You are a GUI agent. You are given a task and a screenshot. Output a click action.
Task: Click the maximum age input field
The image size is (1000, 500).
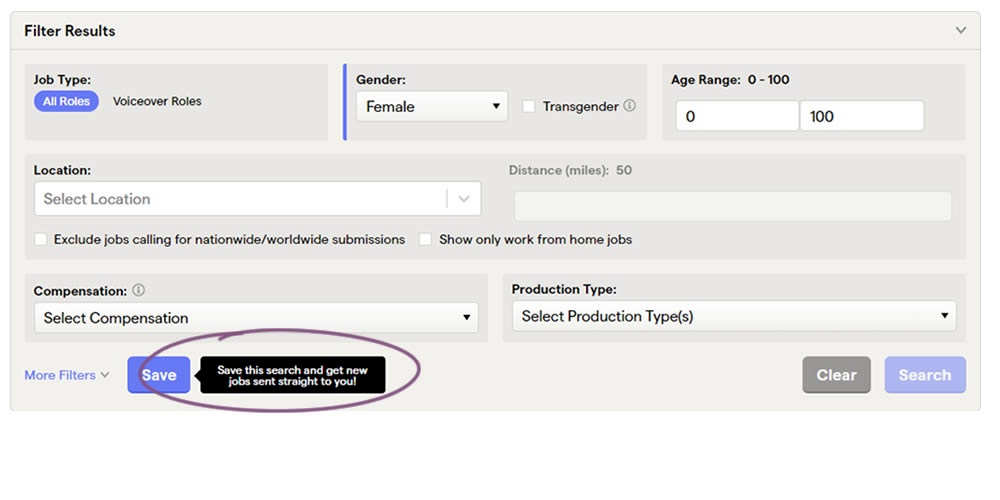(861, 116)
